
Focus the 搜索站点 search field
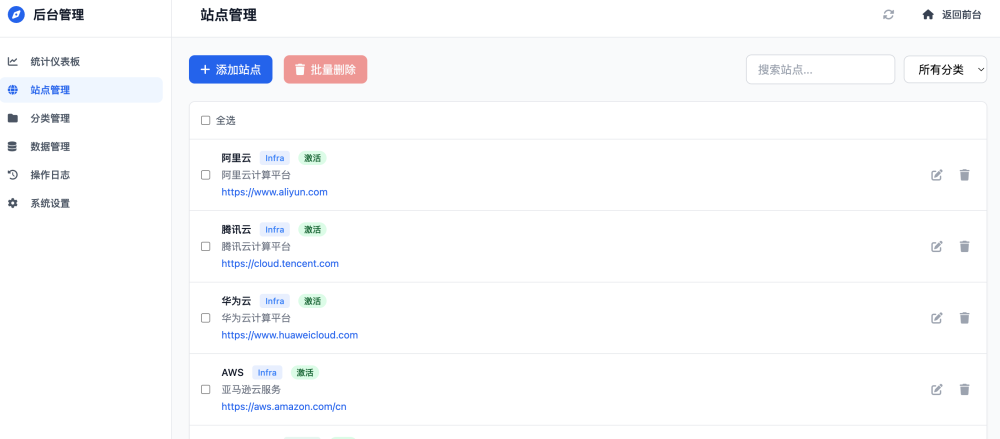pos(821,70)
